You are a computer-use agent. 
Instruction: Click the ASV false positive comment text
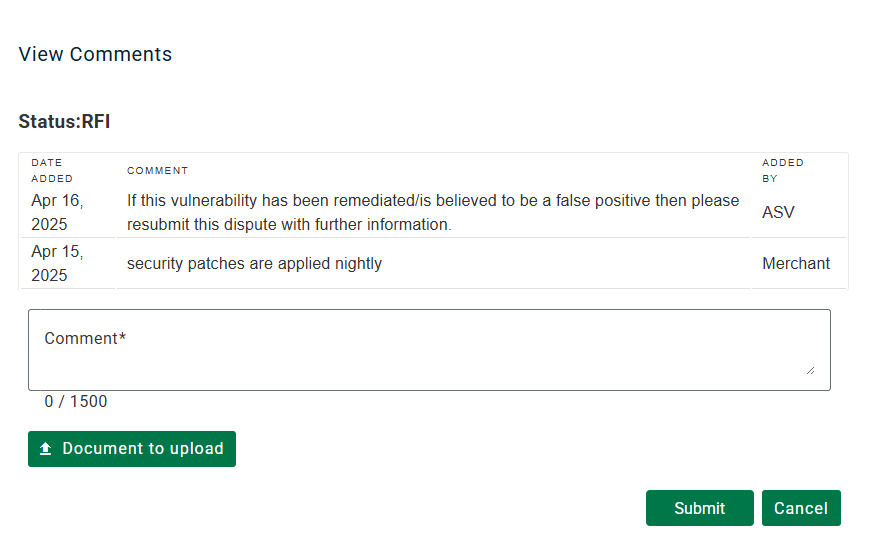433,212
